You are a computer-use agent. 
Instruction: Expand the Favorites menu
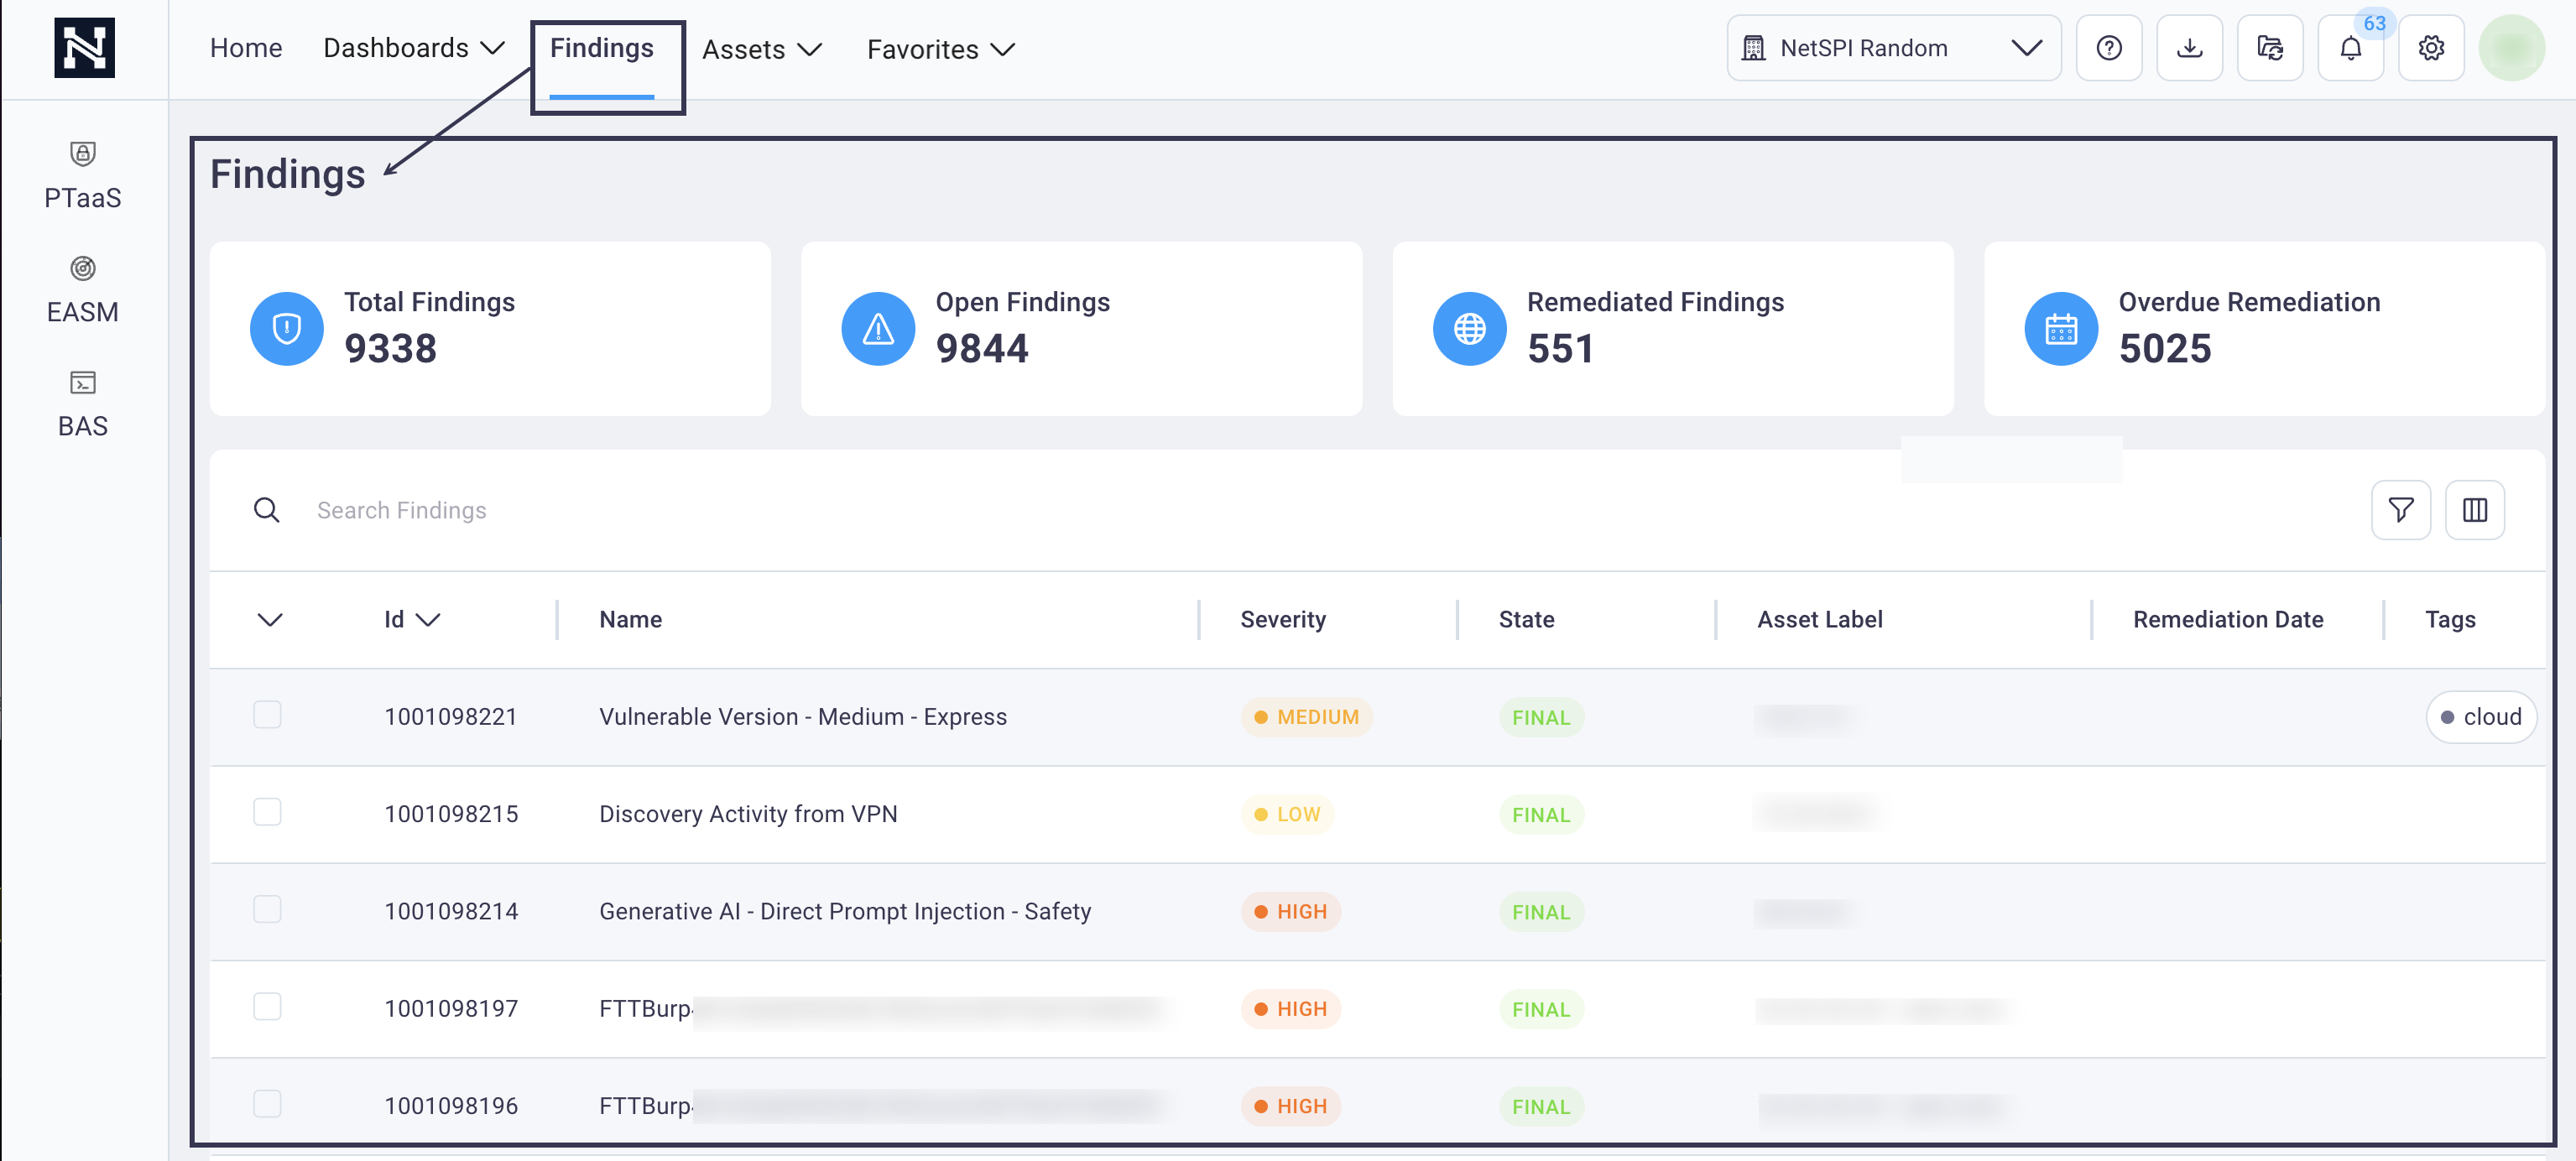(940, 49)
